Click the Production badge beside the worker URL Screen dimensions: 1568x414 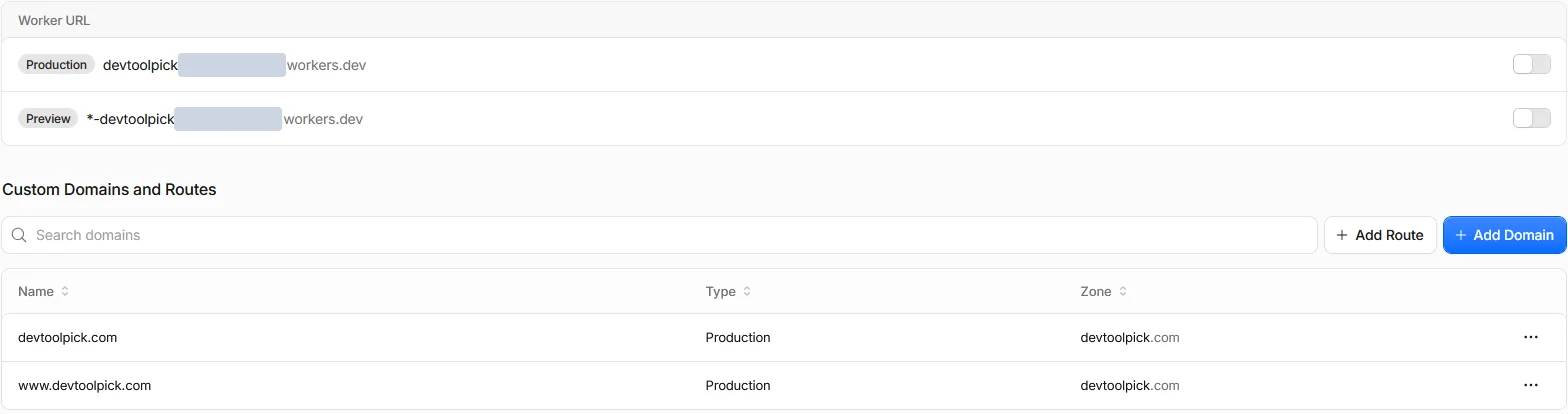pos(57,65)
